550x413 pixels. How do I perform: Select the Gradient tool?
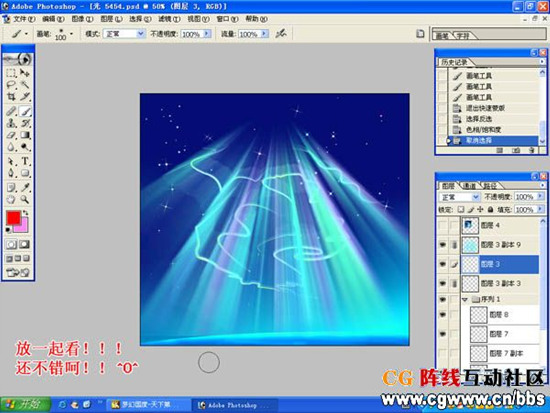click(25, 135)
